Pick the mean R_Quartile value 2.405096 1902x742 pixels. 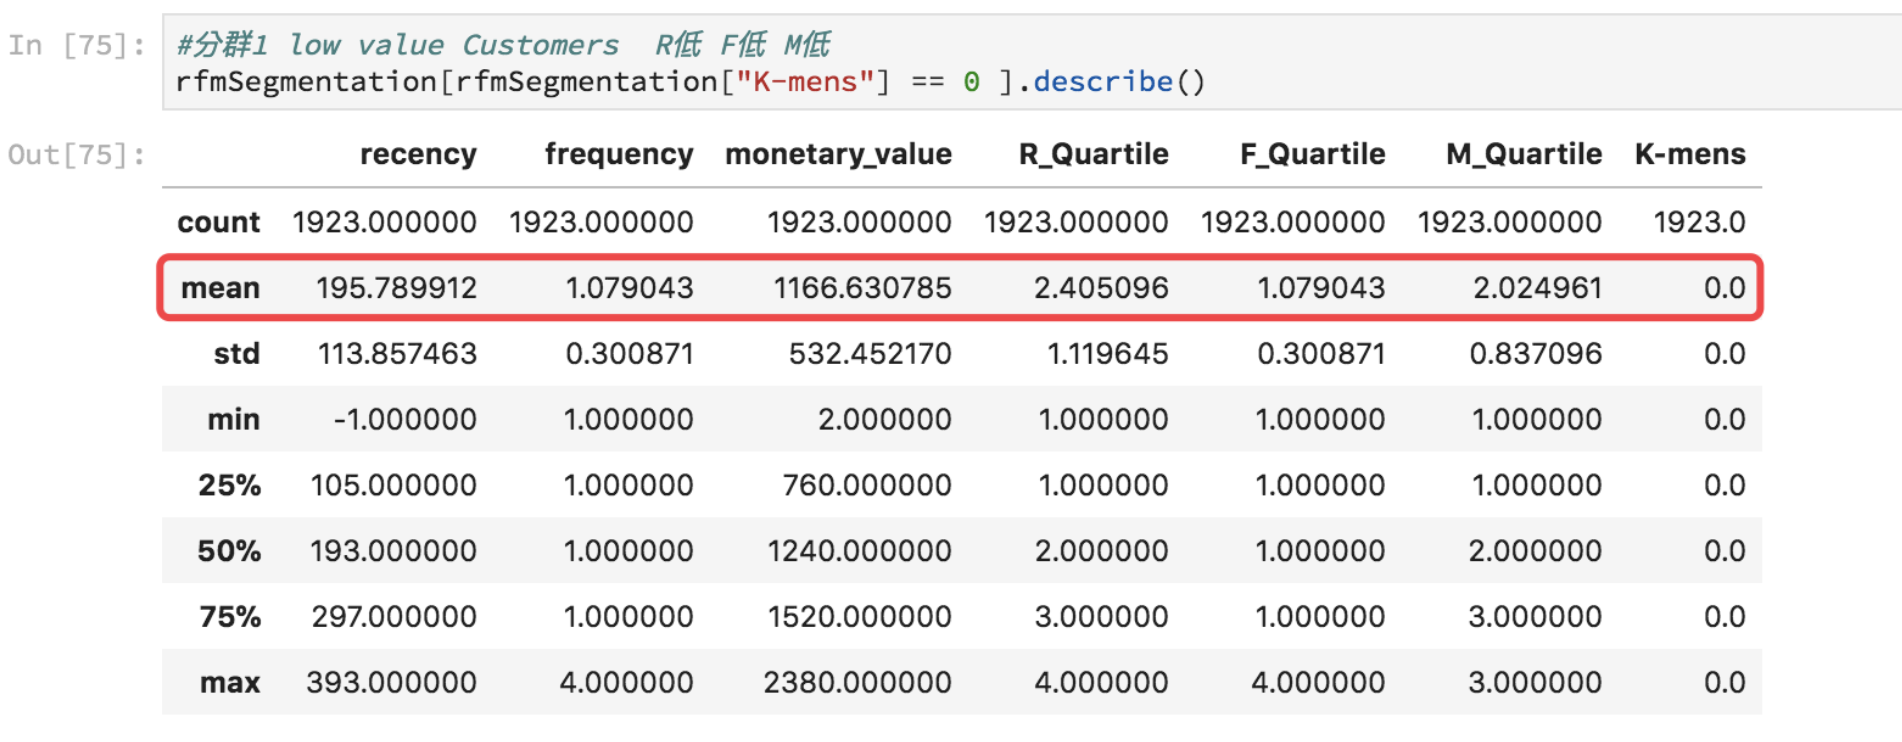point(1101,288)
